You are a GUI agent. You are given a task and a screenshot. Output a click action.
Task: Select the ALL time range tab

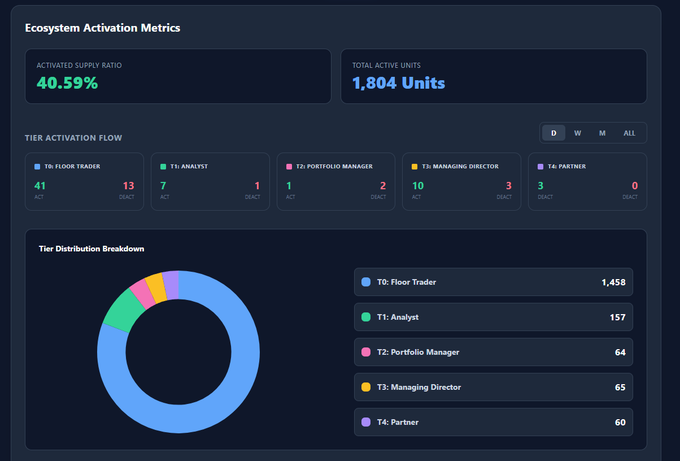coord(629,133)
